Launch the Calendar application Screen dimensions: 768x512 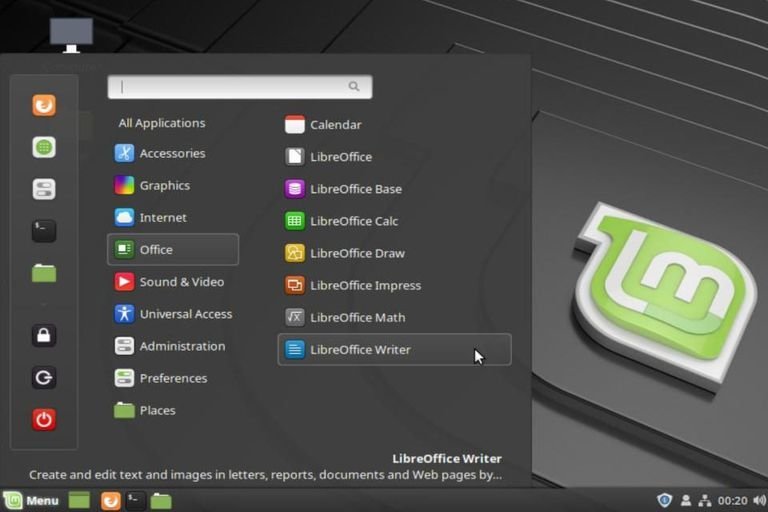394,125
